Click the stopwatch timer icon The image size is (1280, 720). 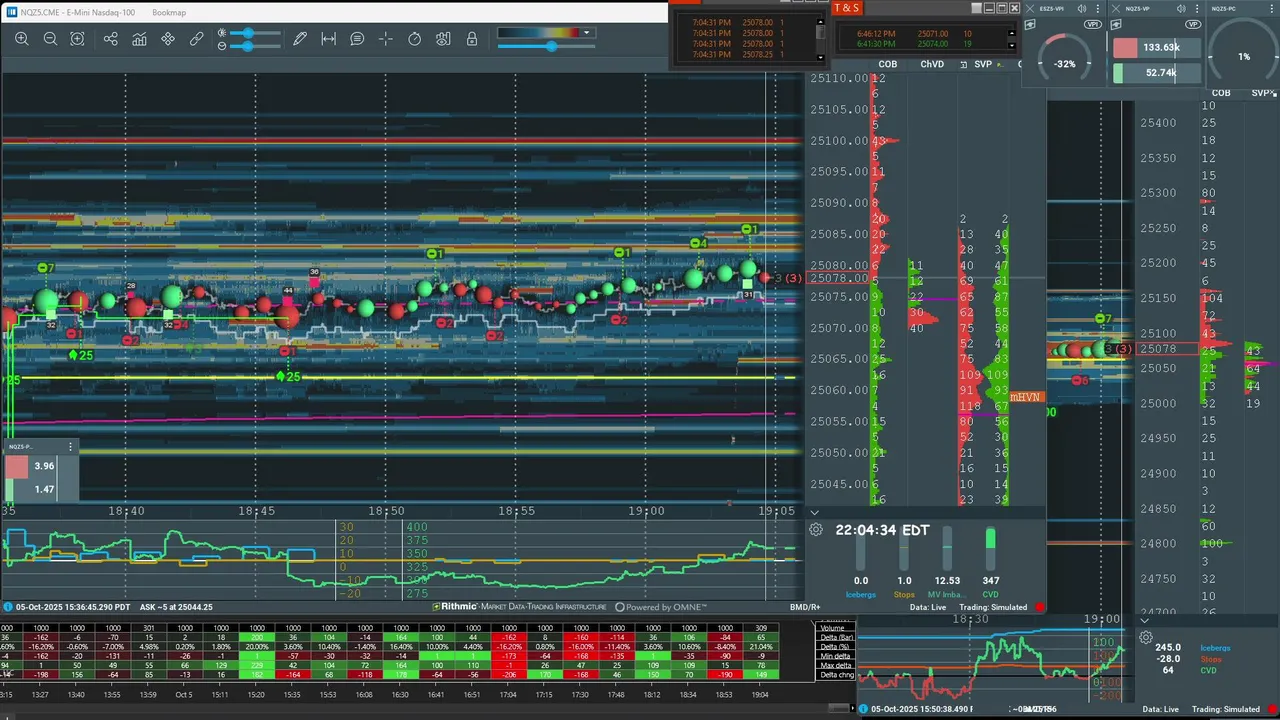click(415, 39)
